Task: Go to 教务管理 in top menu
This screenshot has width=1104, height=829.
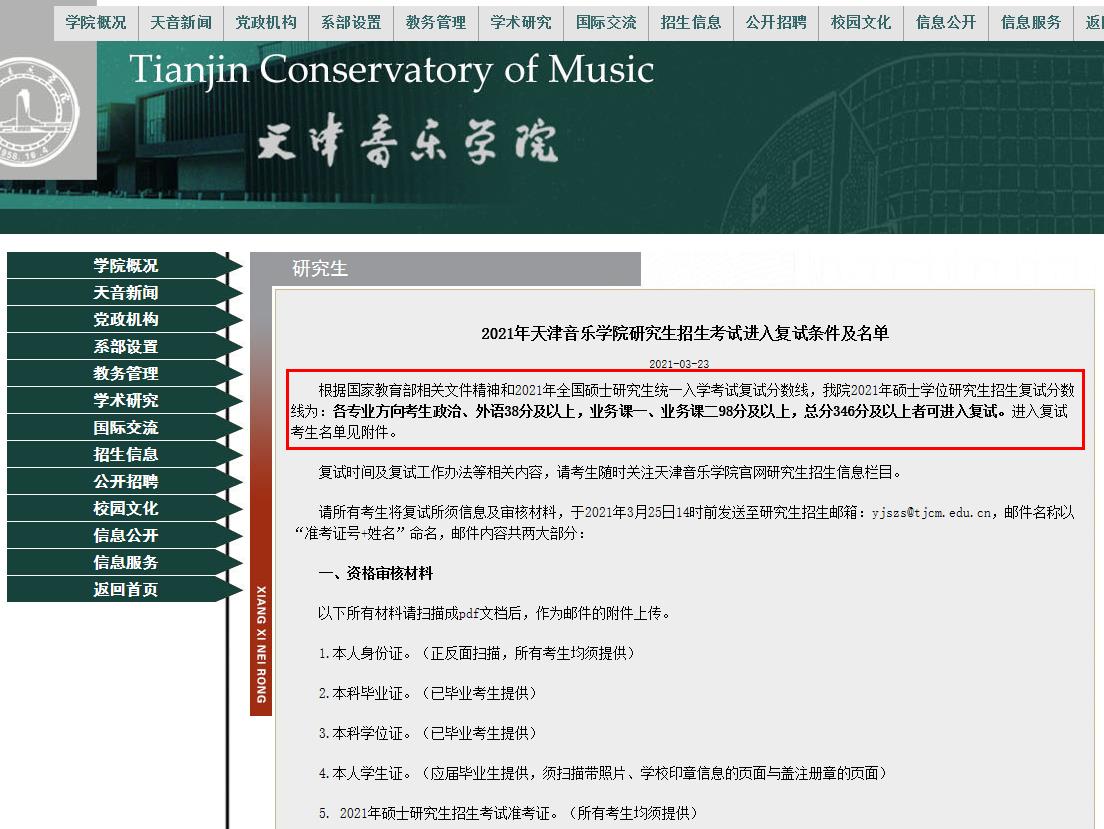Action: point(436,22)
